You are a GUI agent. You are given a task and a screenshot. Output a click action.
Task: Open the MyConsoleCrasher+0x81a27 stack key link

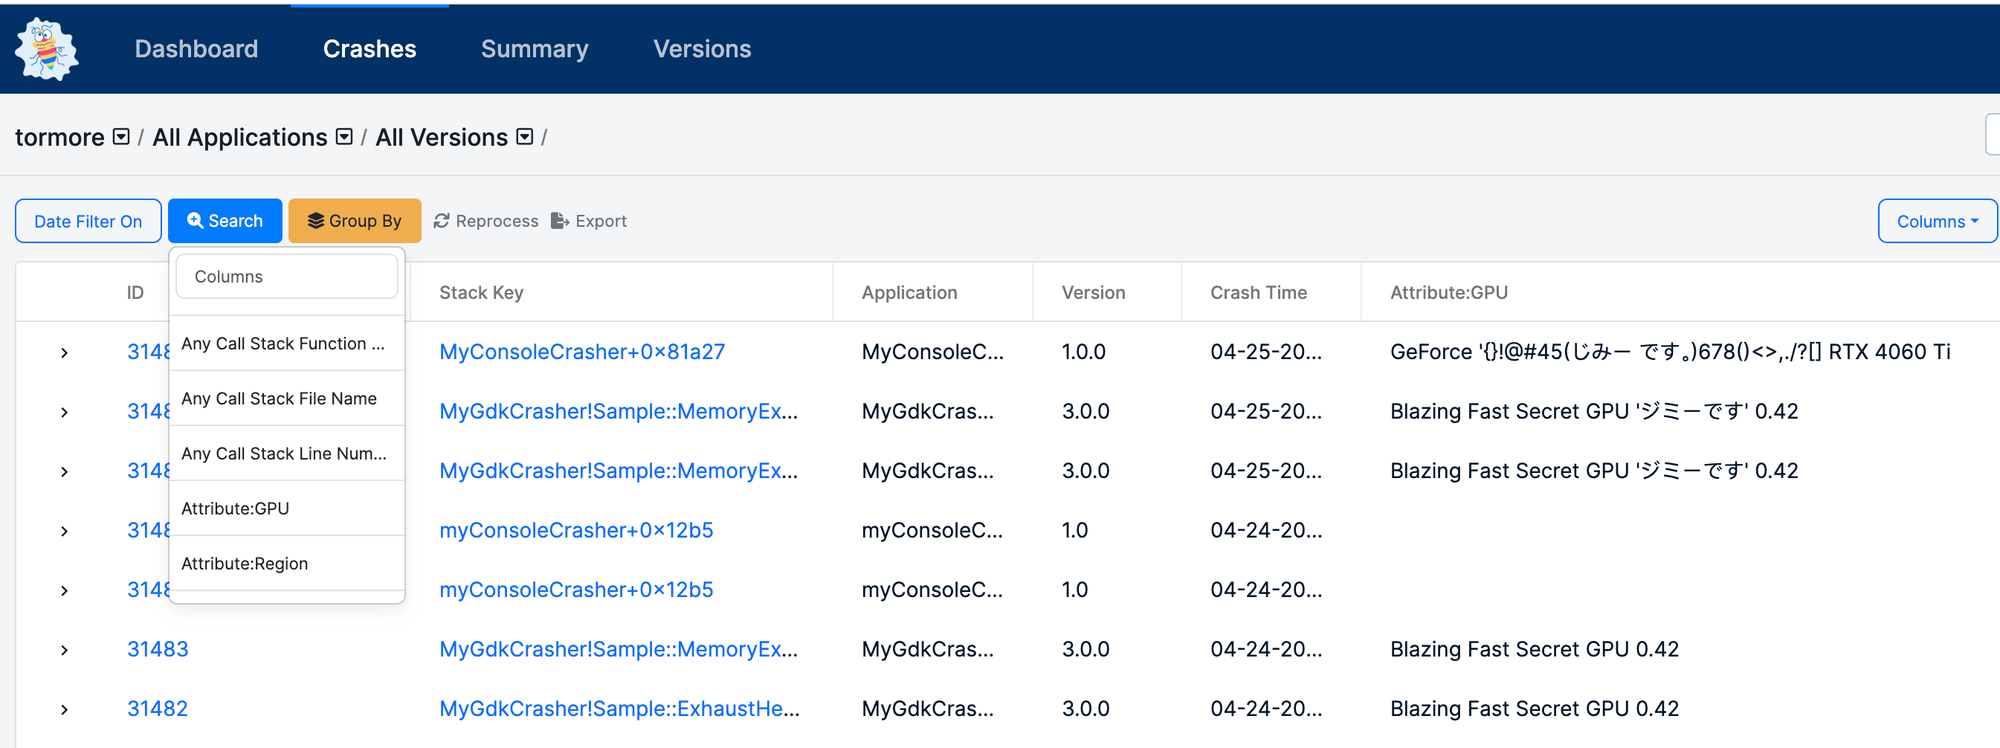(582, 352)
